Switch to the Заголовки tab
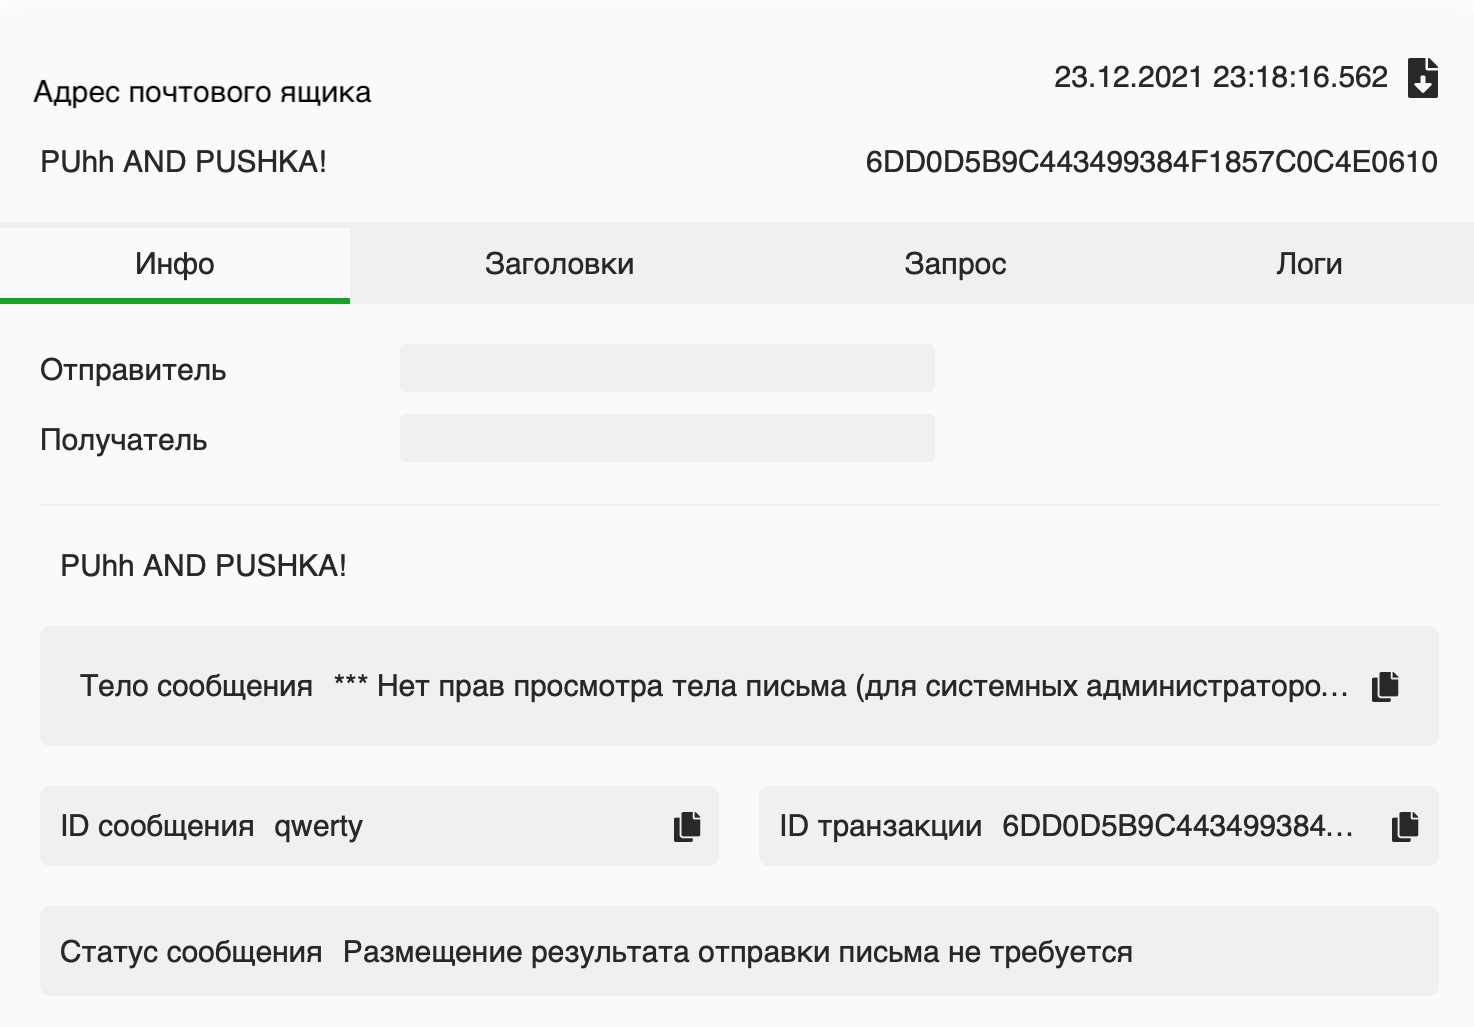 point(561,263)
